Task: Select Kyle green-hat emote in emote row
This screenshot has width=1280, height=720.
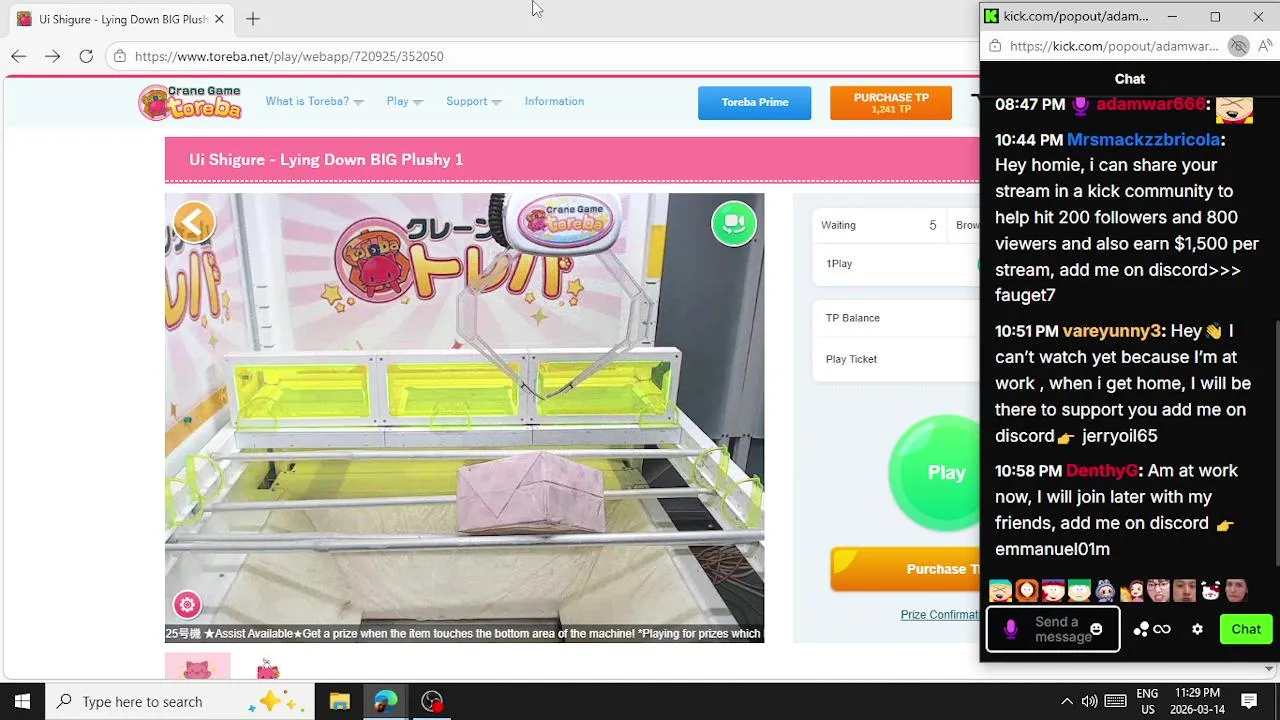Action: tap(1079, 590)
